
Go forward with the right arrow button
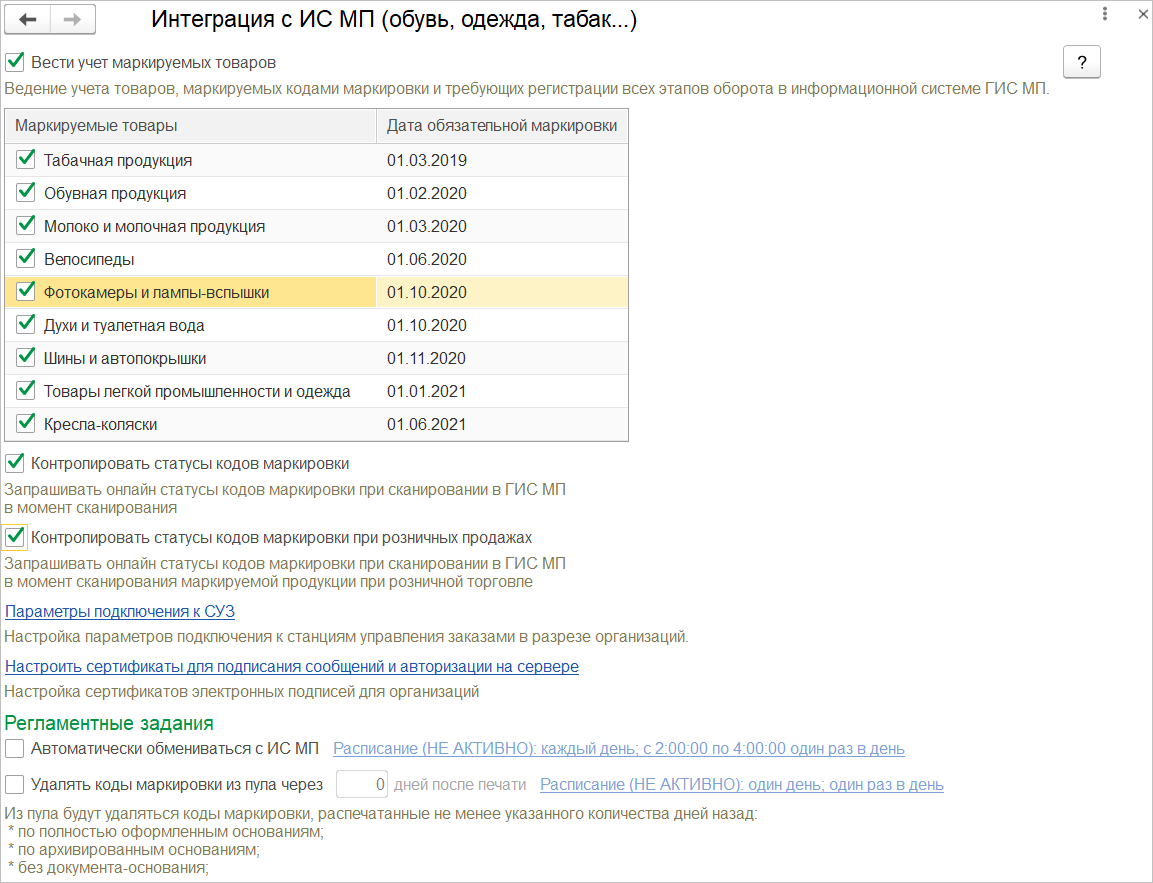coord(72,20)
